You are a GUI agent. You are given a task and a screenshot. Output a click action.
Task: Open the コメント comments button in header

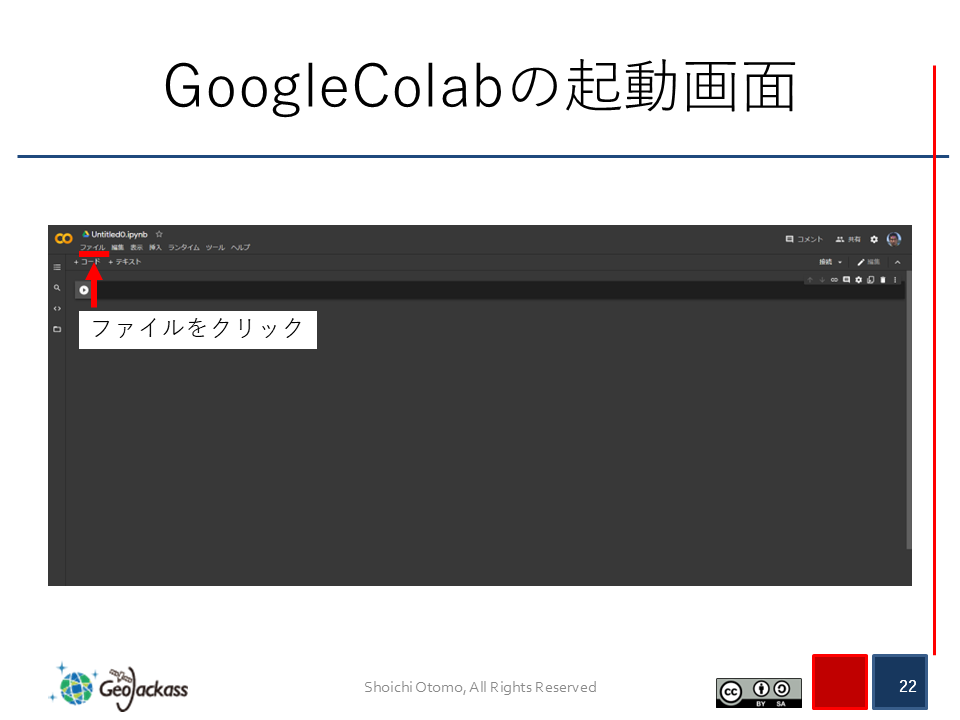(x=804, y=240)
